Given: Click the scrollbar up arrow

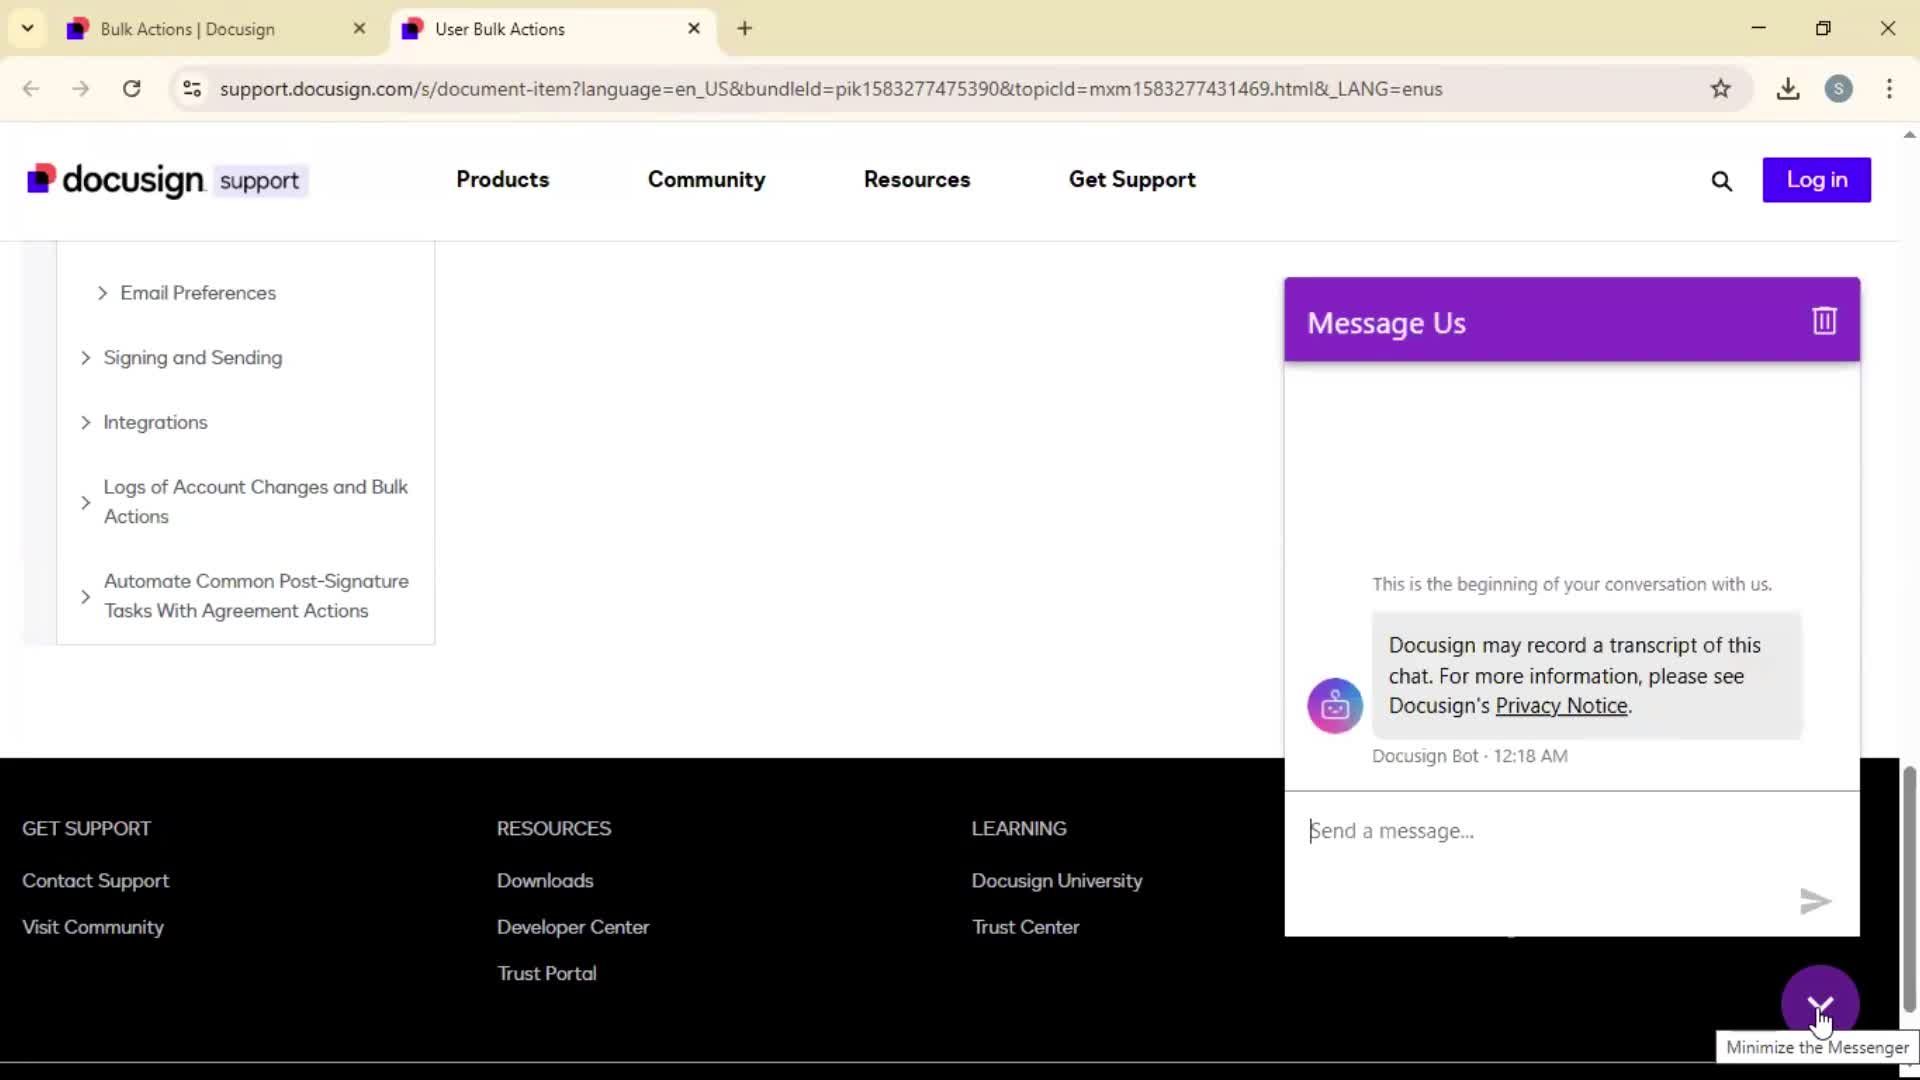Looking at the screenshot, I should point(1909,134).
